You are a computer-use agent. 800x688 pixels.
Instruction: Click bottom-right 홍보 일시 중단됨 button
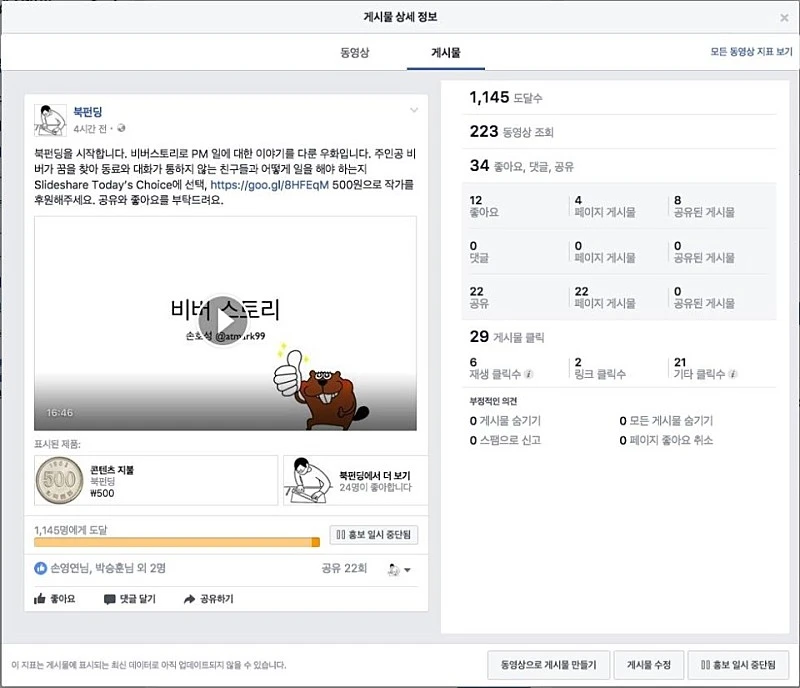point(738,665)
